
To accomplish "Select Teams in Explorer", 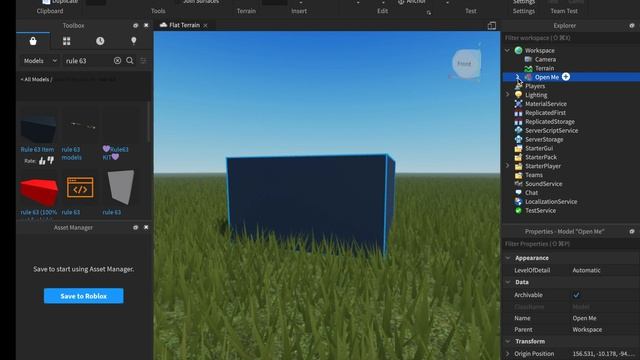I will tap(534, 175).
